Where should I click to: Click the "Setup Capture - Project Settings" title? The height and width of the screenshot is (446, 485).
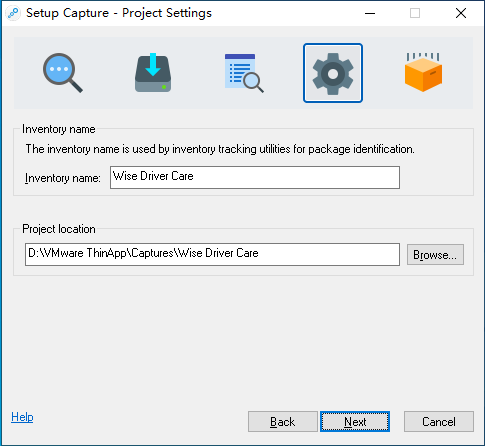pyautogui.click(x=119, y=13)
